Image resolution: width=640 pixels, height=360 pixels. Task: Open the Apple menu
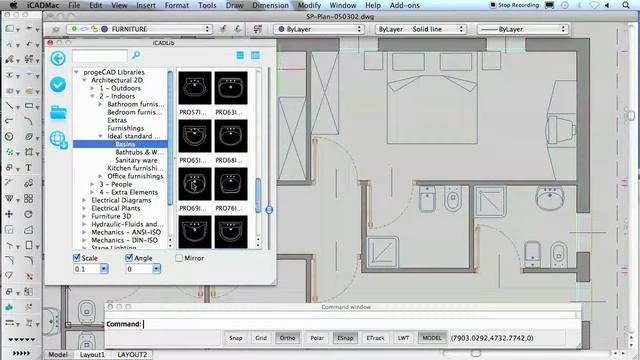pyautogui.click(x=13, y=5)
